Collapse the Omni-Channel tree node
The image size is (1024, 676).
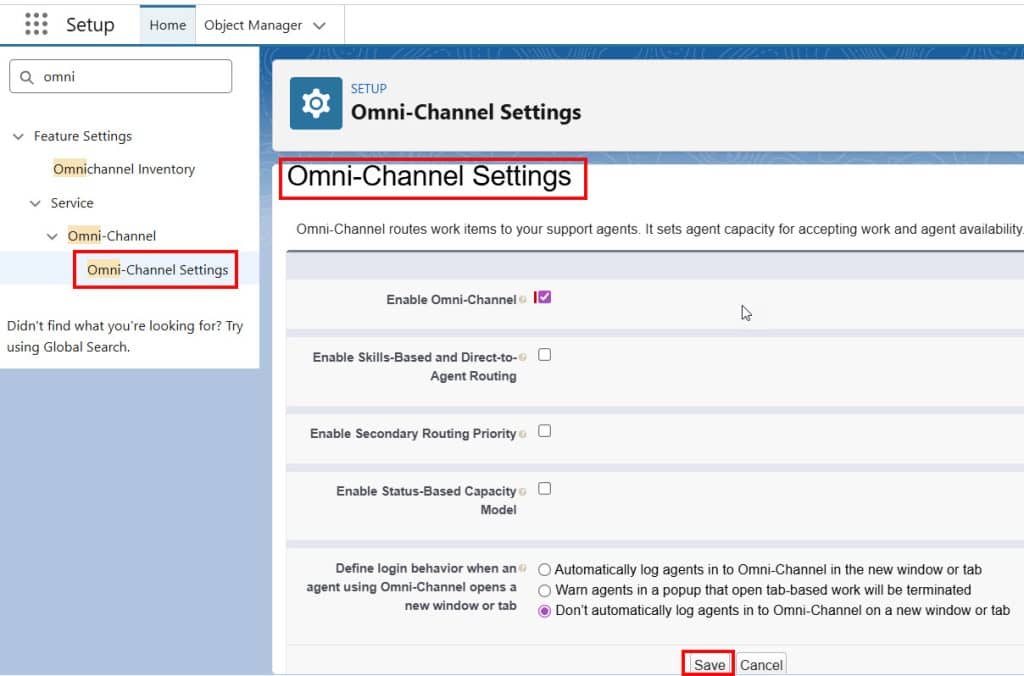coord(53,235)
